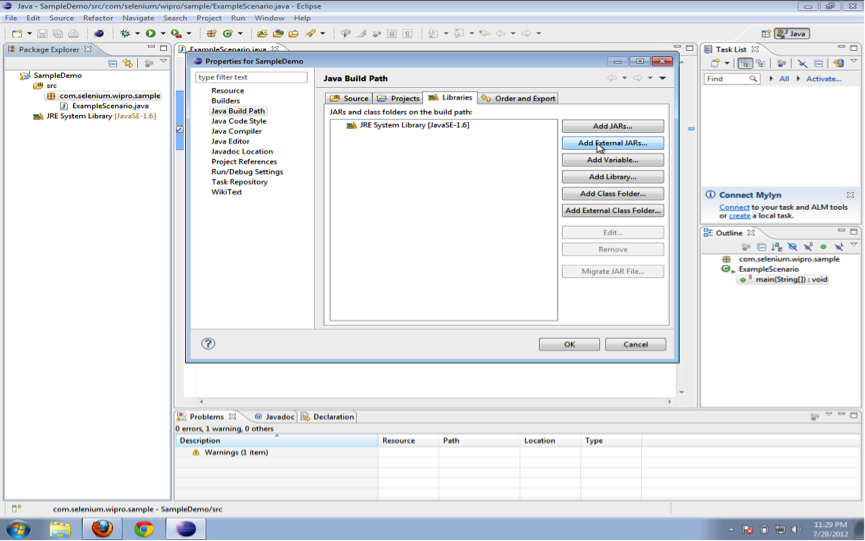This screenshot has width=865, height=541.
Task: Click the Add Class Folder... button
Action: tap(613, 194)
